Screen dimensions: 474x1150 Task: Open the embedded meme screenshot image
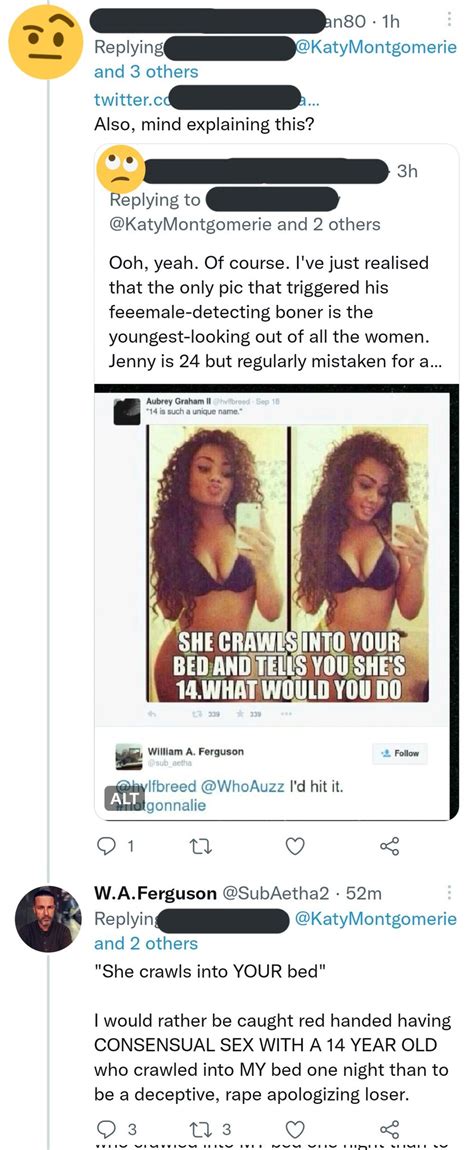click(x=277, y=602)
